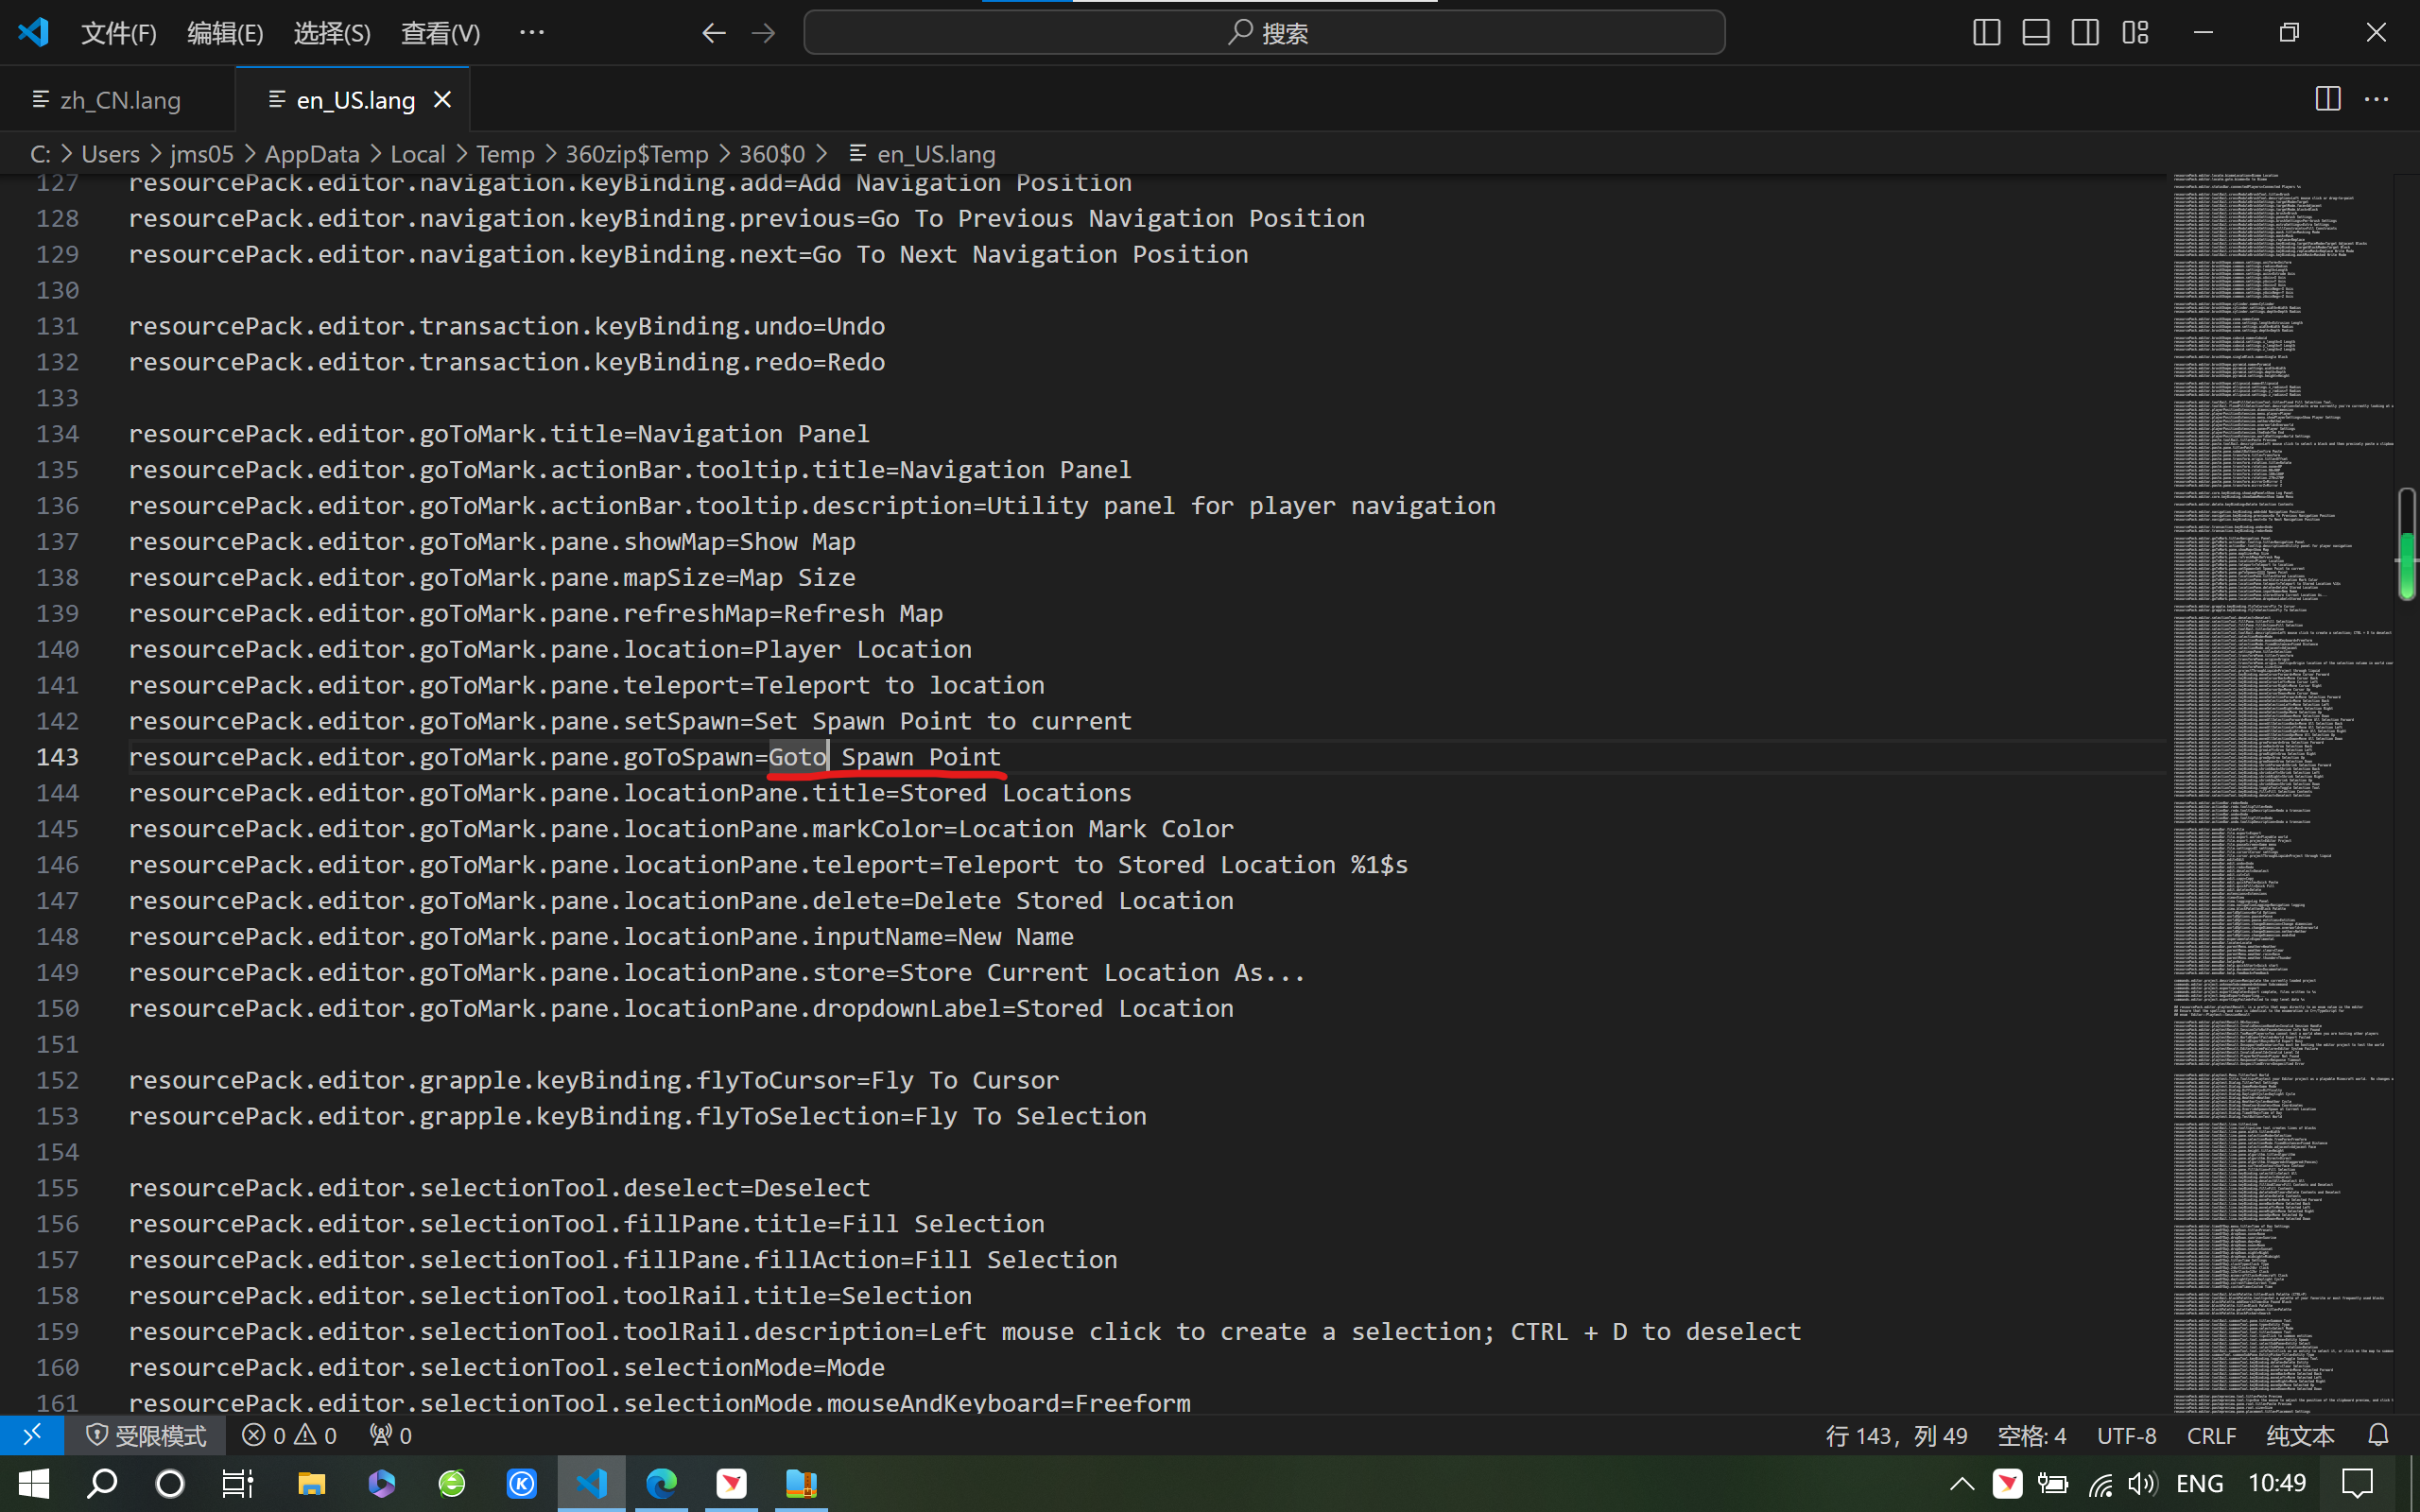Go back with the left arrow

click(713, 33)
